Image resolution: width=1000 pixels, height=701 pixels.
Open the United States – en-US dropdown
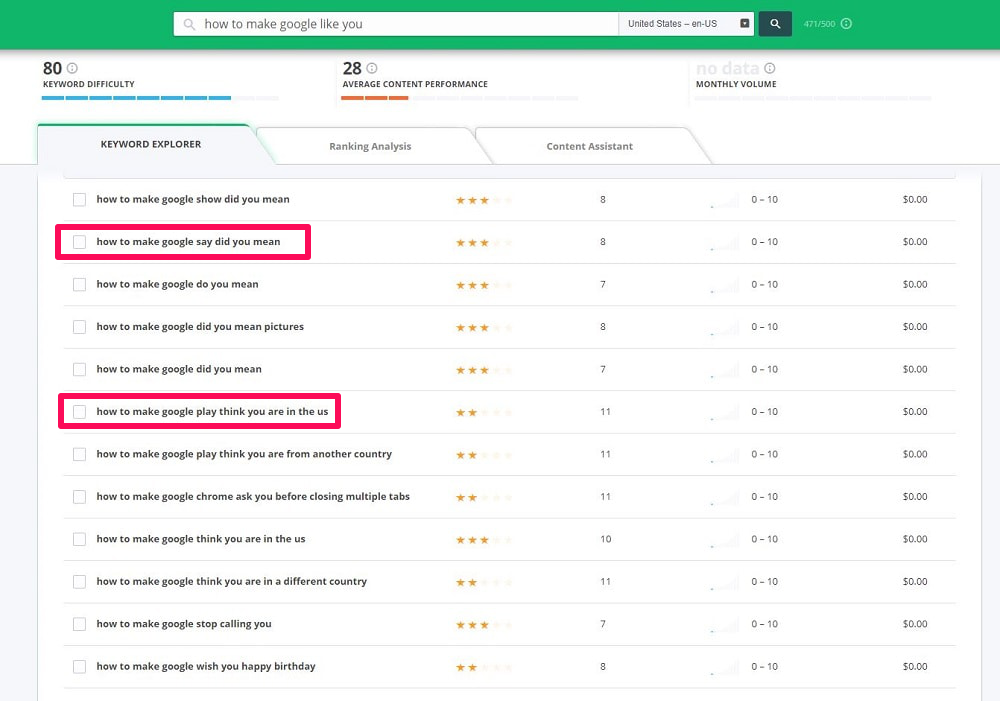[x=687, y=24]
